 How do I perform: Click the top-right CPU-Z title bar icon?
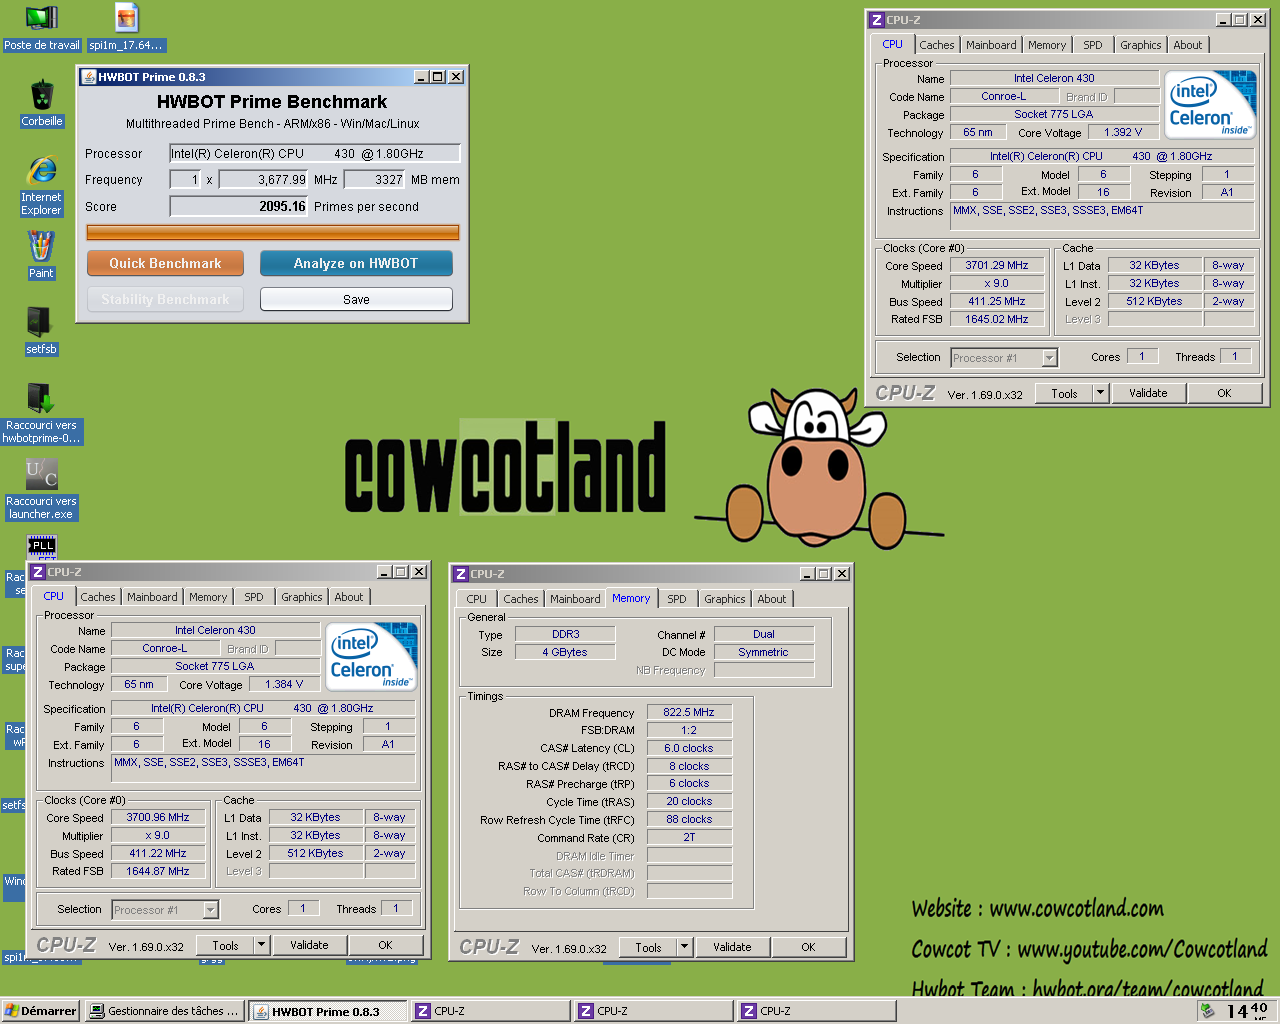coord(877,20)
